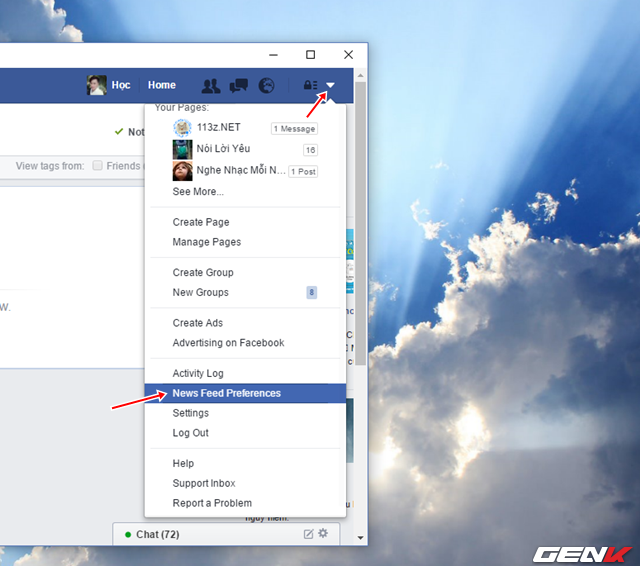Close the browser window
This screenshot has width=640, height=566.
coord(348,55)
